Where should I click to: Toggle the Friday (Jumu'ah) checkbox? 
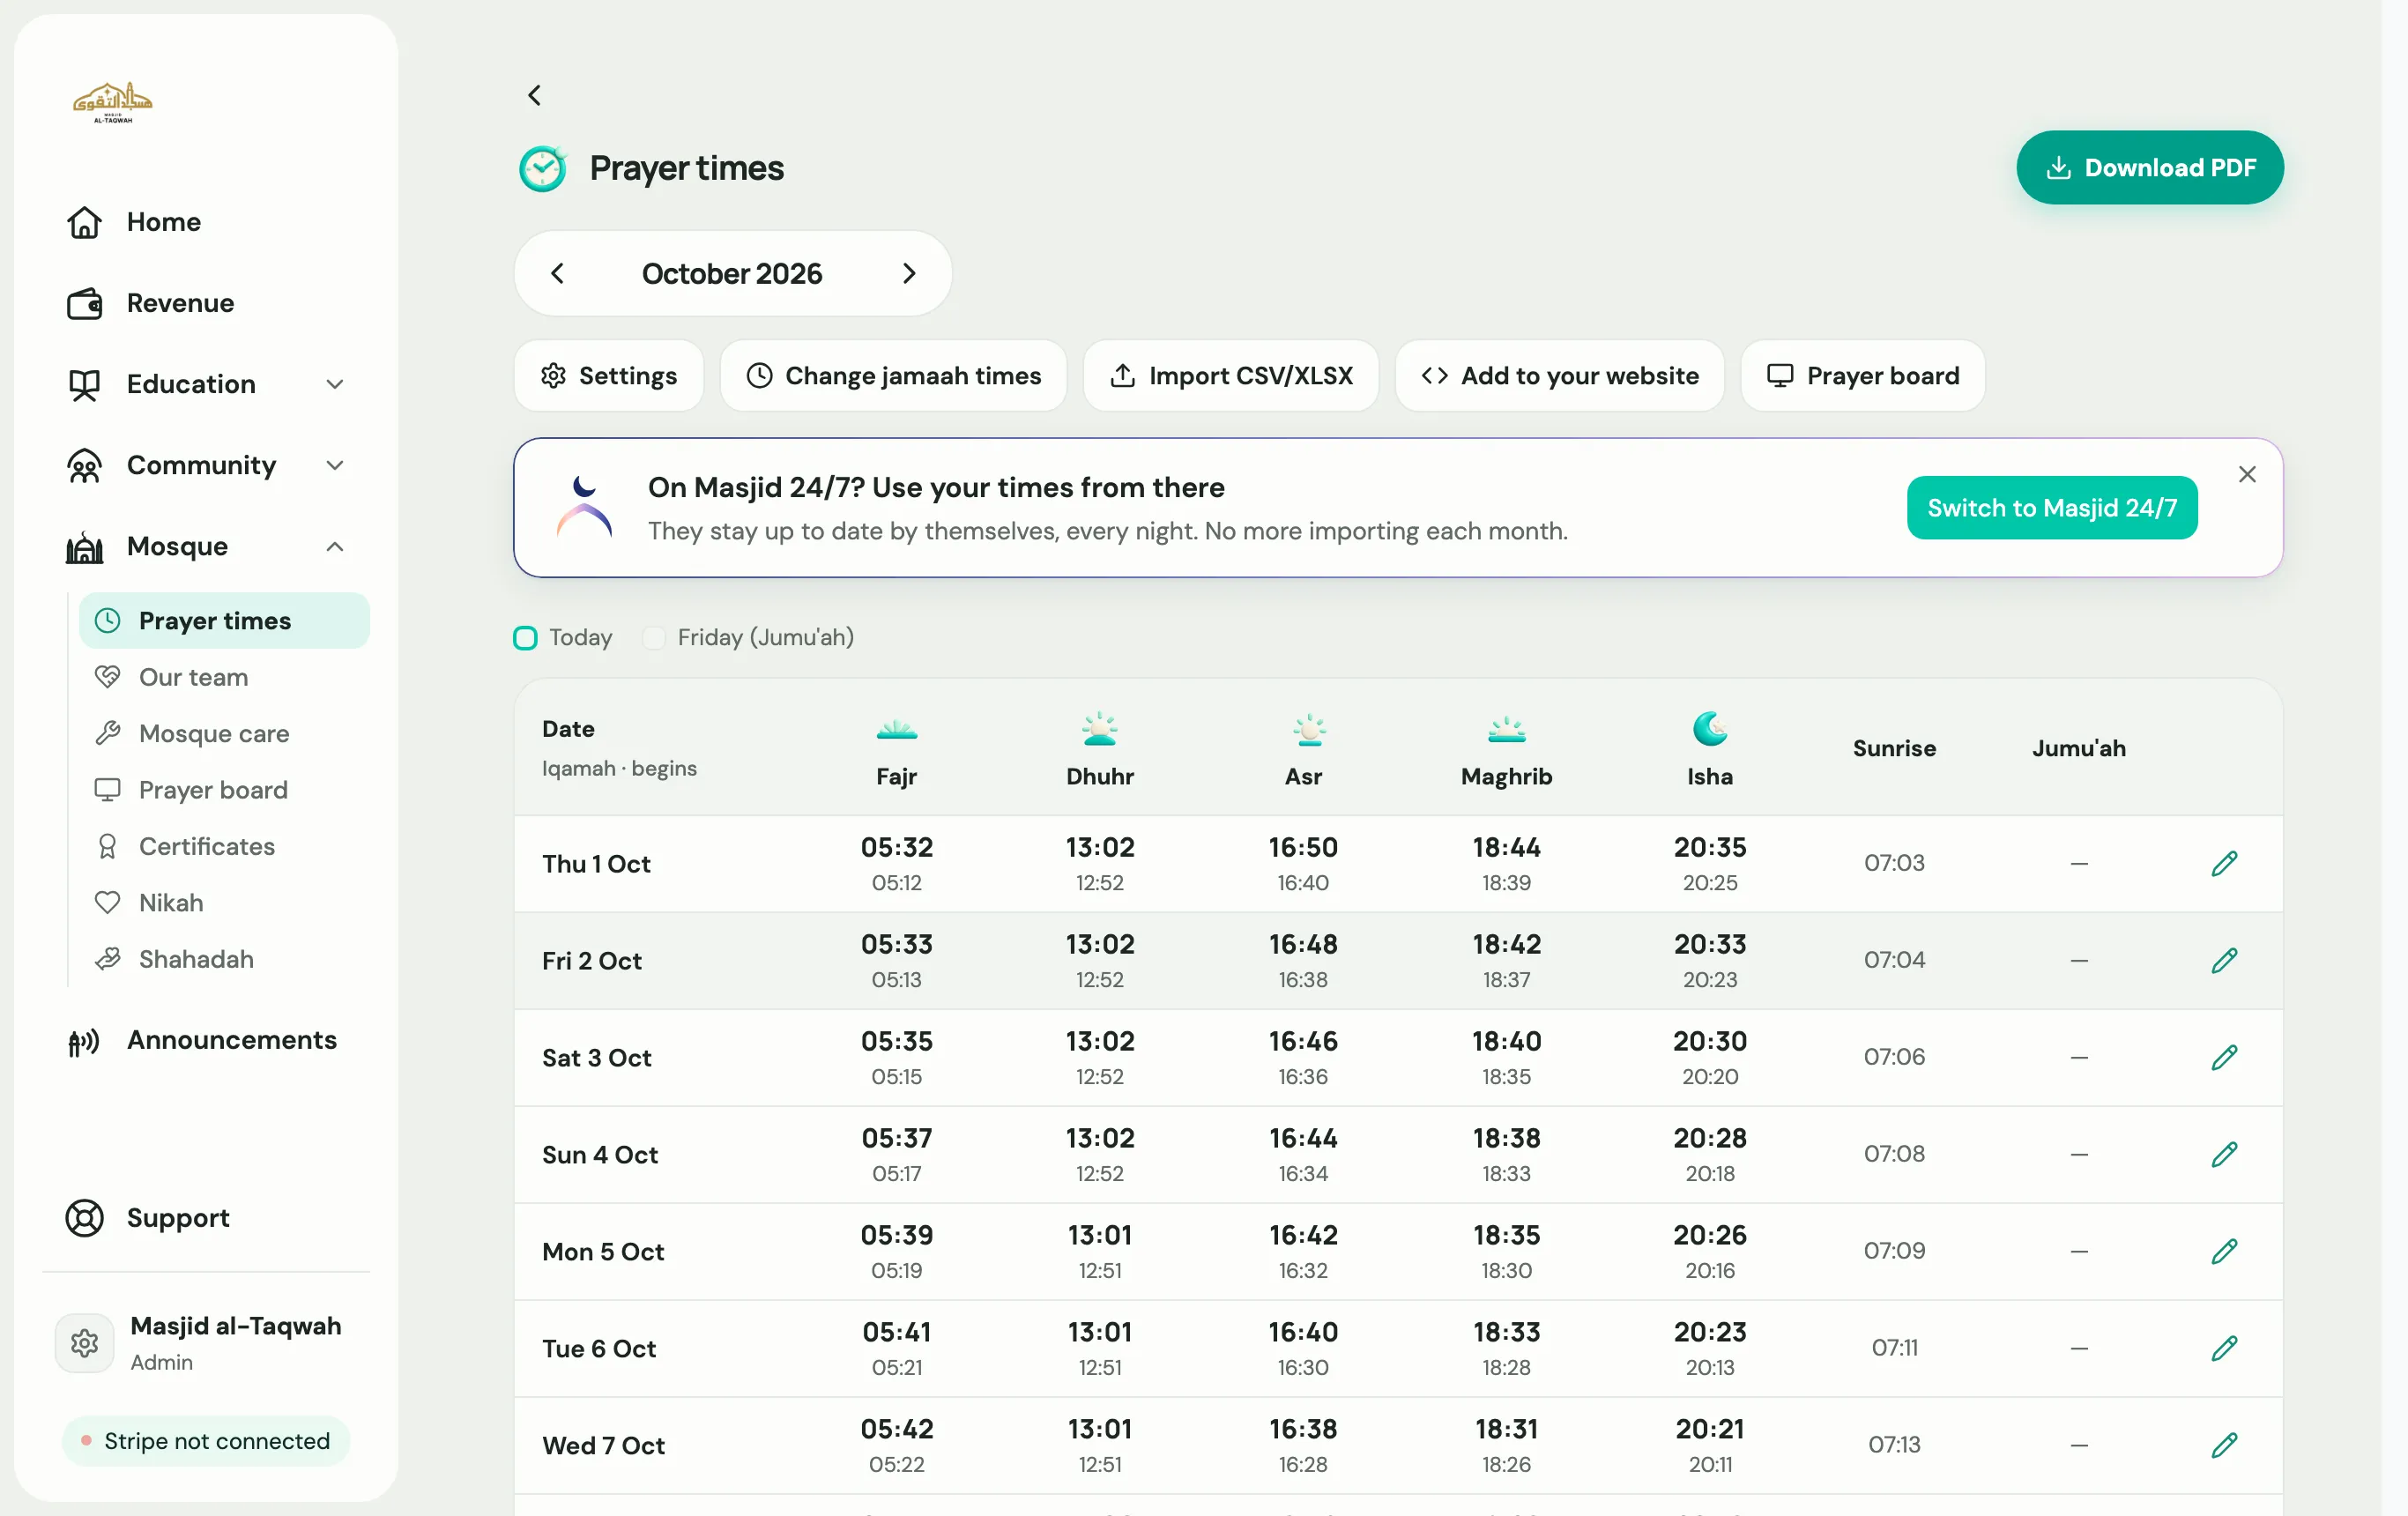tap(654, 638)
